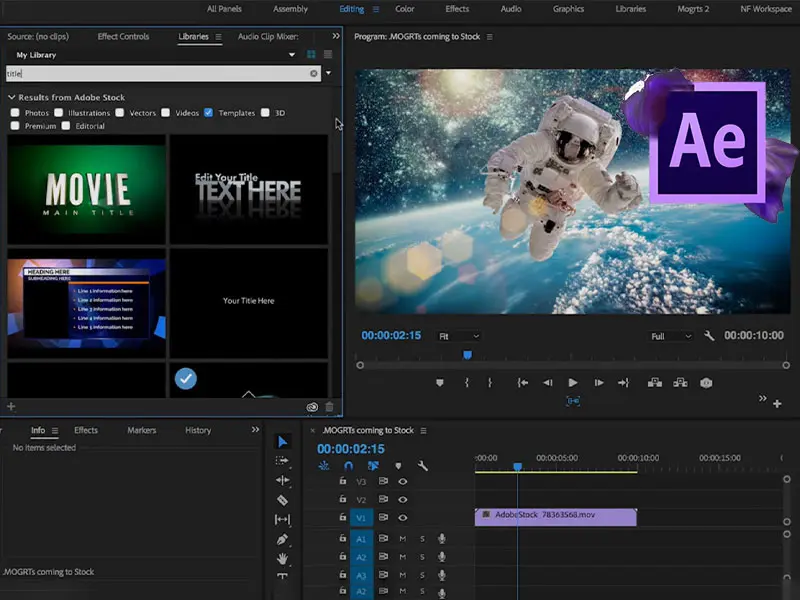Open the Effect Controls tab

(123, 37)
